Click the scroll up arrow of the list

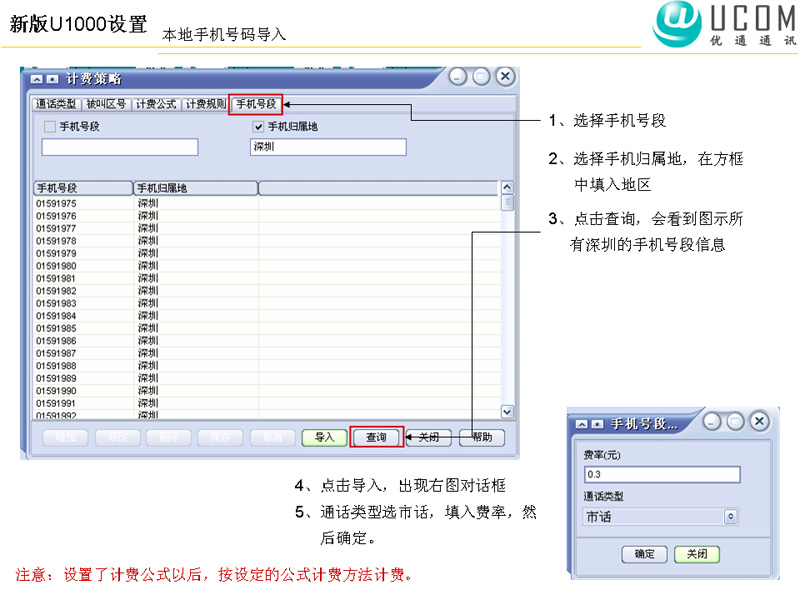click(x=507, y=187)
